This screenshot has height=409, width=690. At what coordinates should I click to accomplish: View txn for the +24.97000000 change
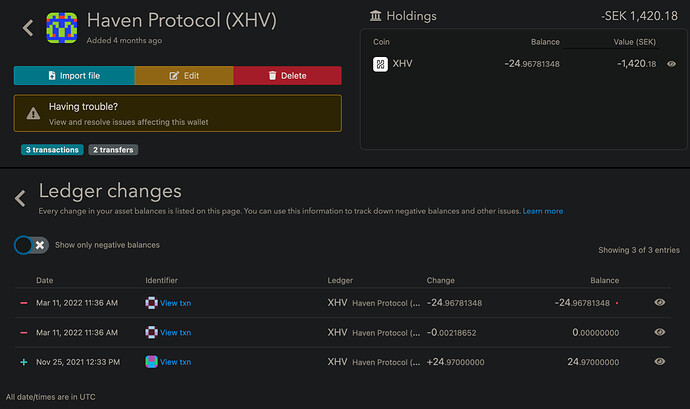(x=175, y=362)
